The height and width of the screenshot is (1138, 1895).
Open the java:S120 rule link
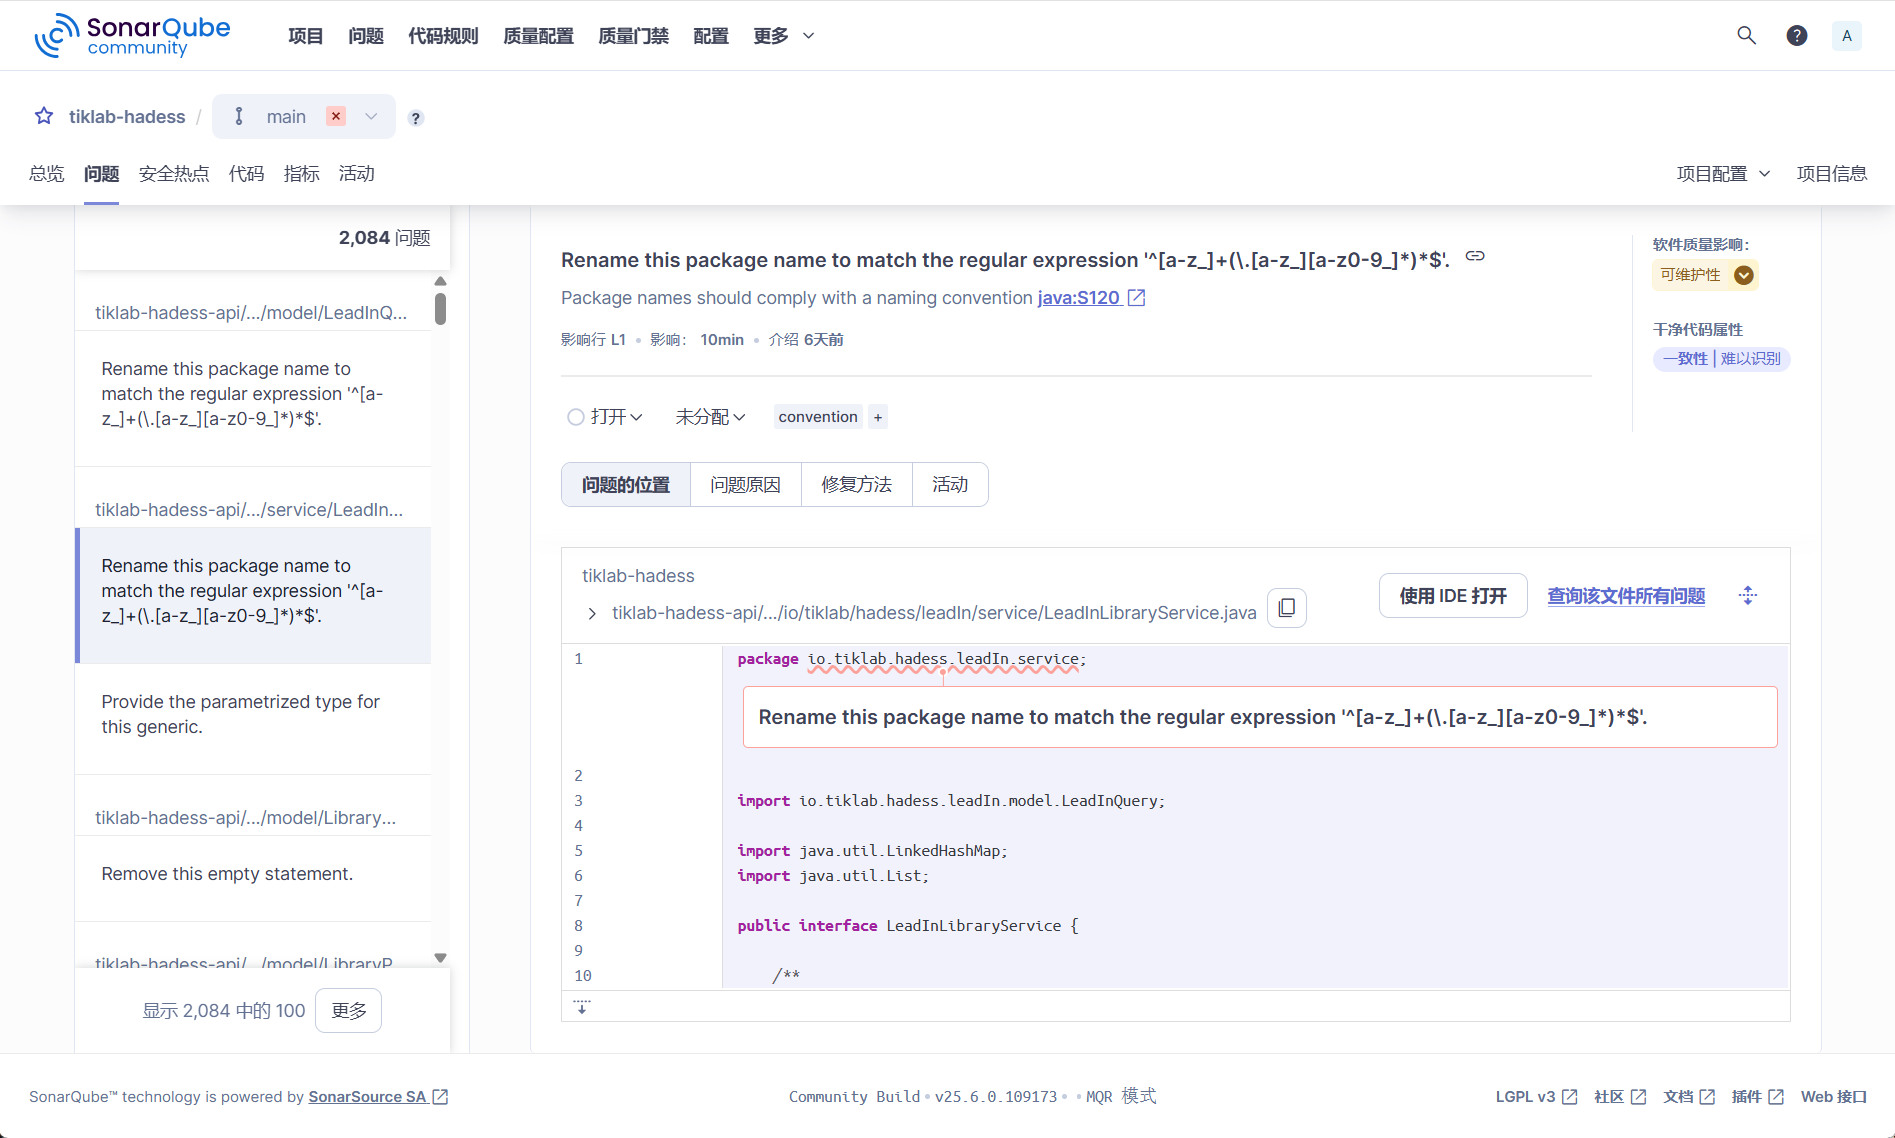1079,298
